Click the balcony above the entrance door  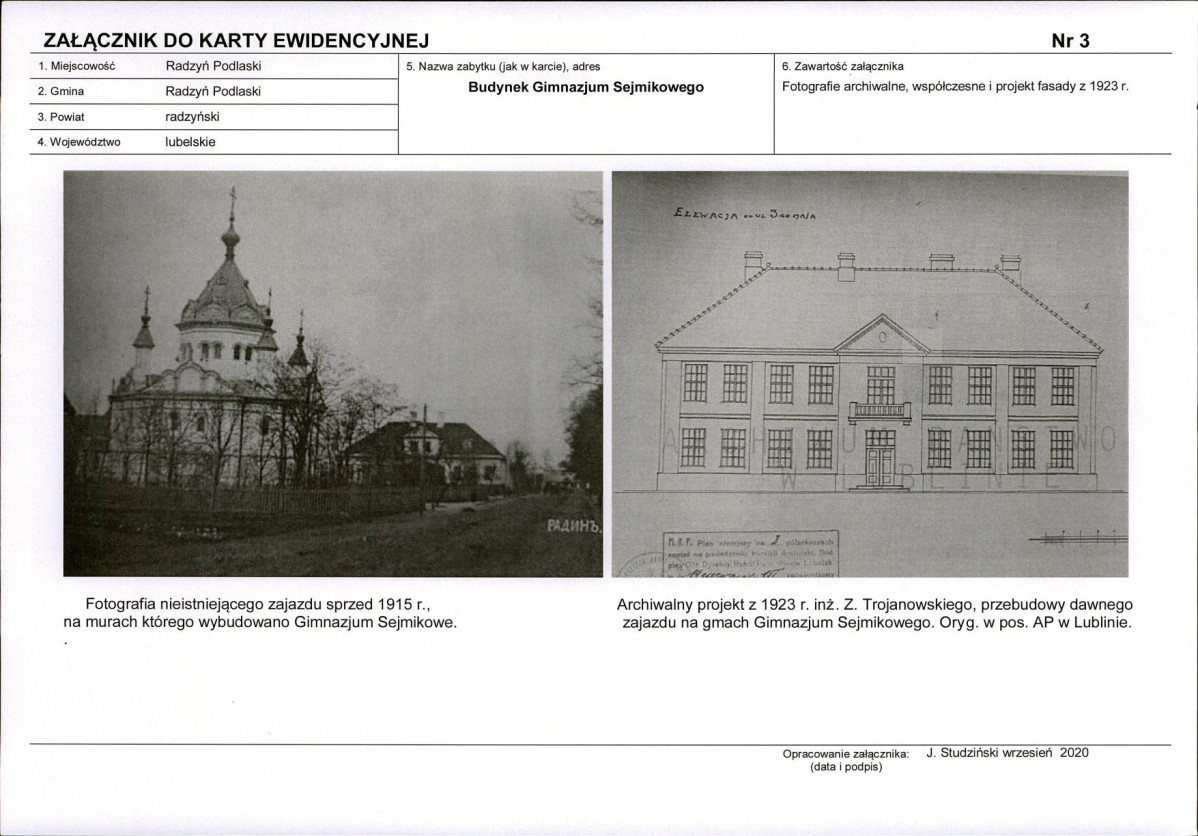[x=879, y=413]
